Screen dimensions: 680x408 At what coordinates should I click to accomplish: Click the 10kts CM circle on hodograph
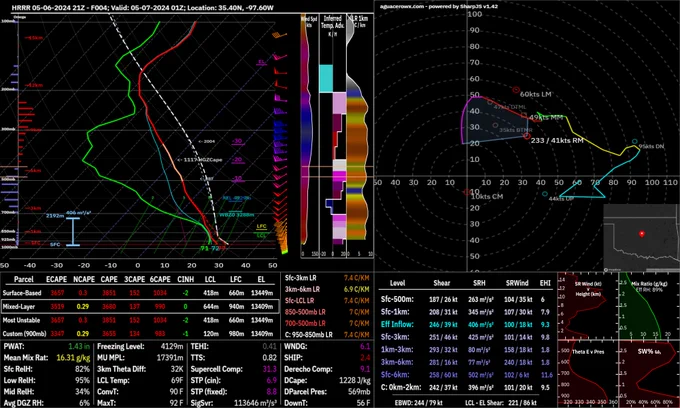[x=467, y=192]
